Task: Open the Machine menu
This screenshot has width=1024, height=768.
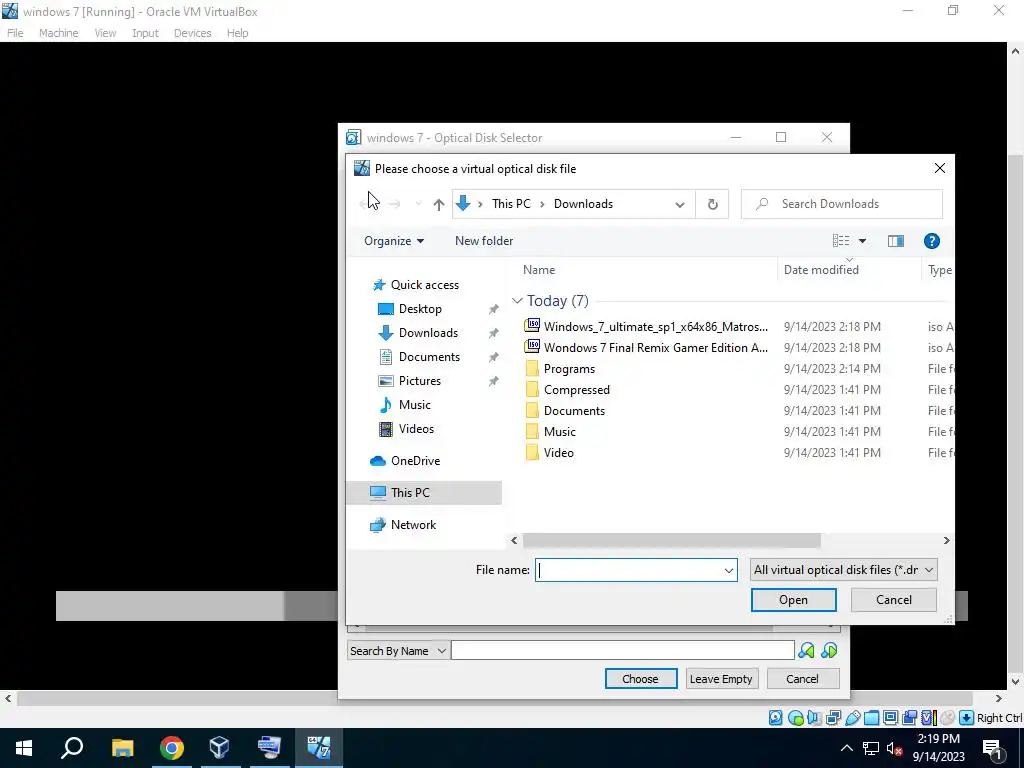Action: pos(59,33)
